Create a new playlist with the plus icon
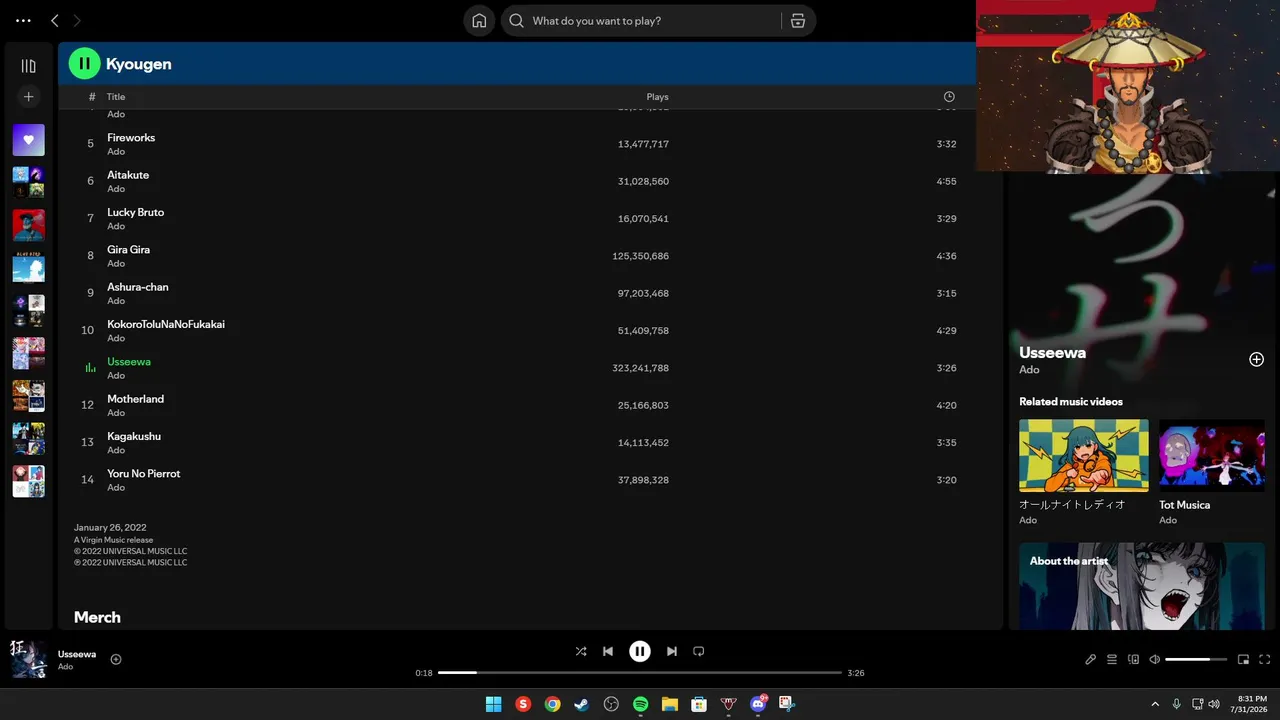 click(28, 97)
